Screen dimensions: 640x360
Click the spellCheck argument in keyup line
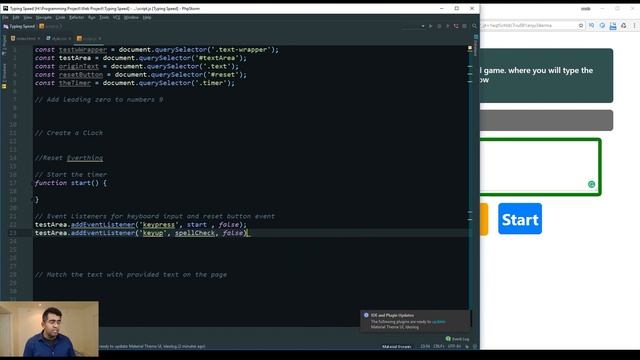pyautogui.click(x=195, y=233)
